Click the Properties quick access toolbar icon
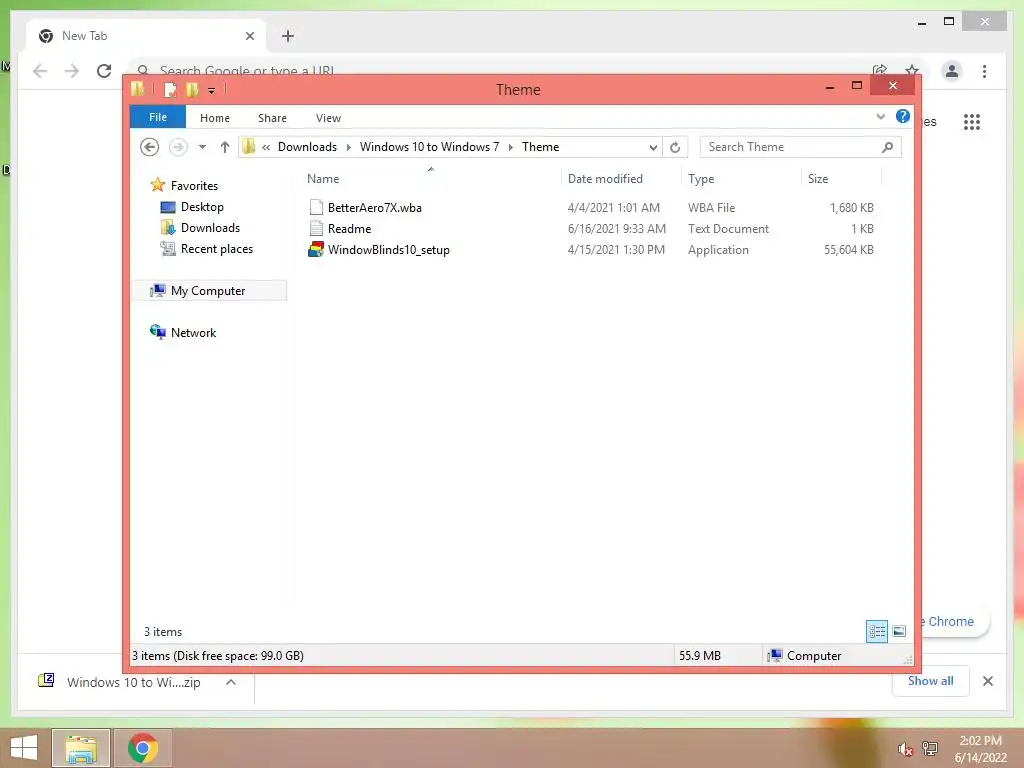 [x=170, y=89]
